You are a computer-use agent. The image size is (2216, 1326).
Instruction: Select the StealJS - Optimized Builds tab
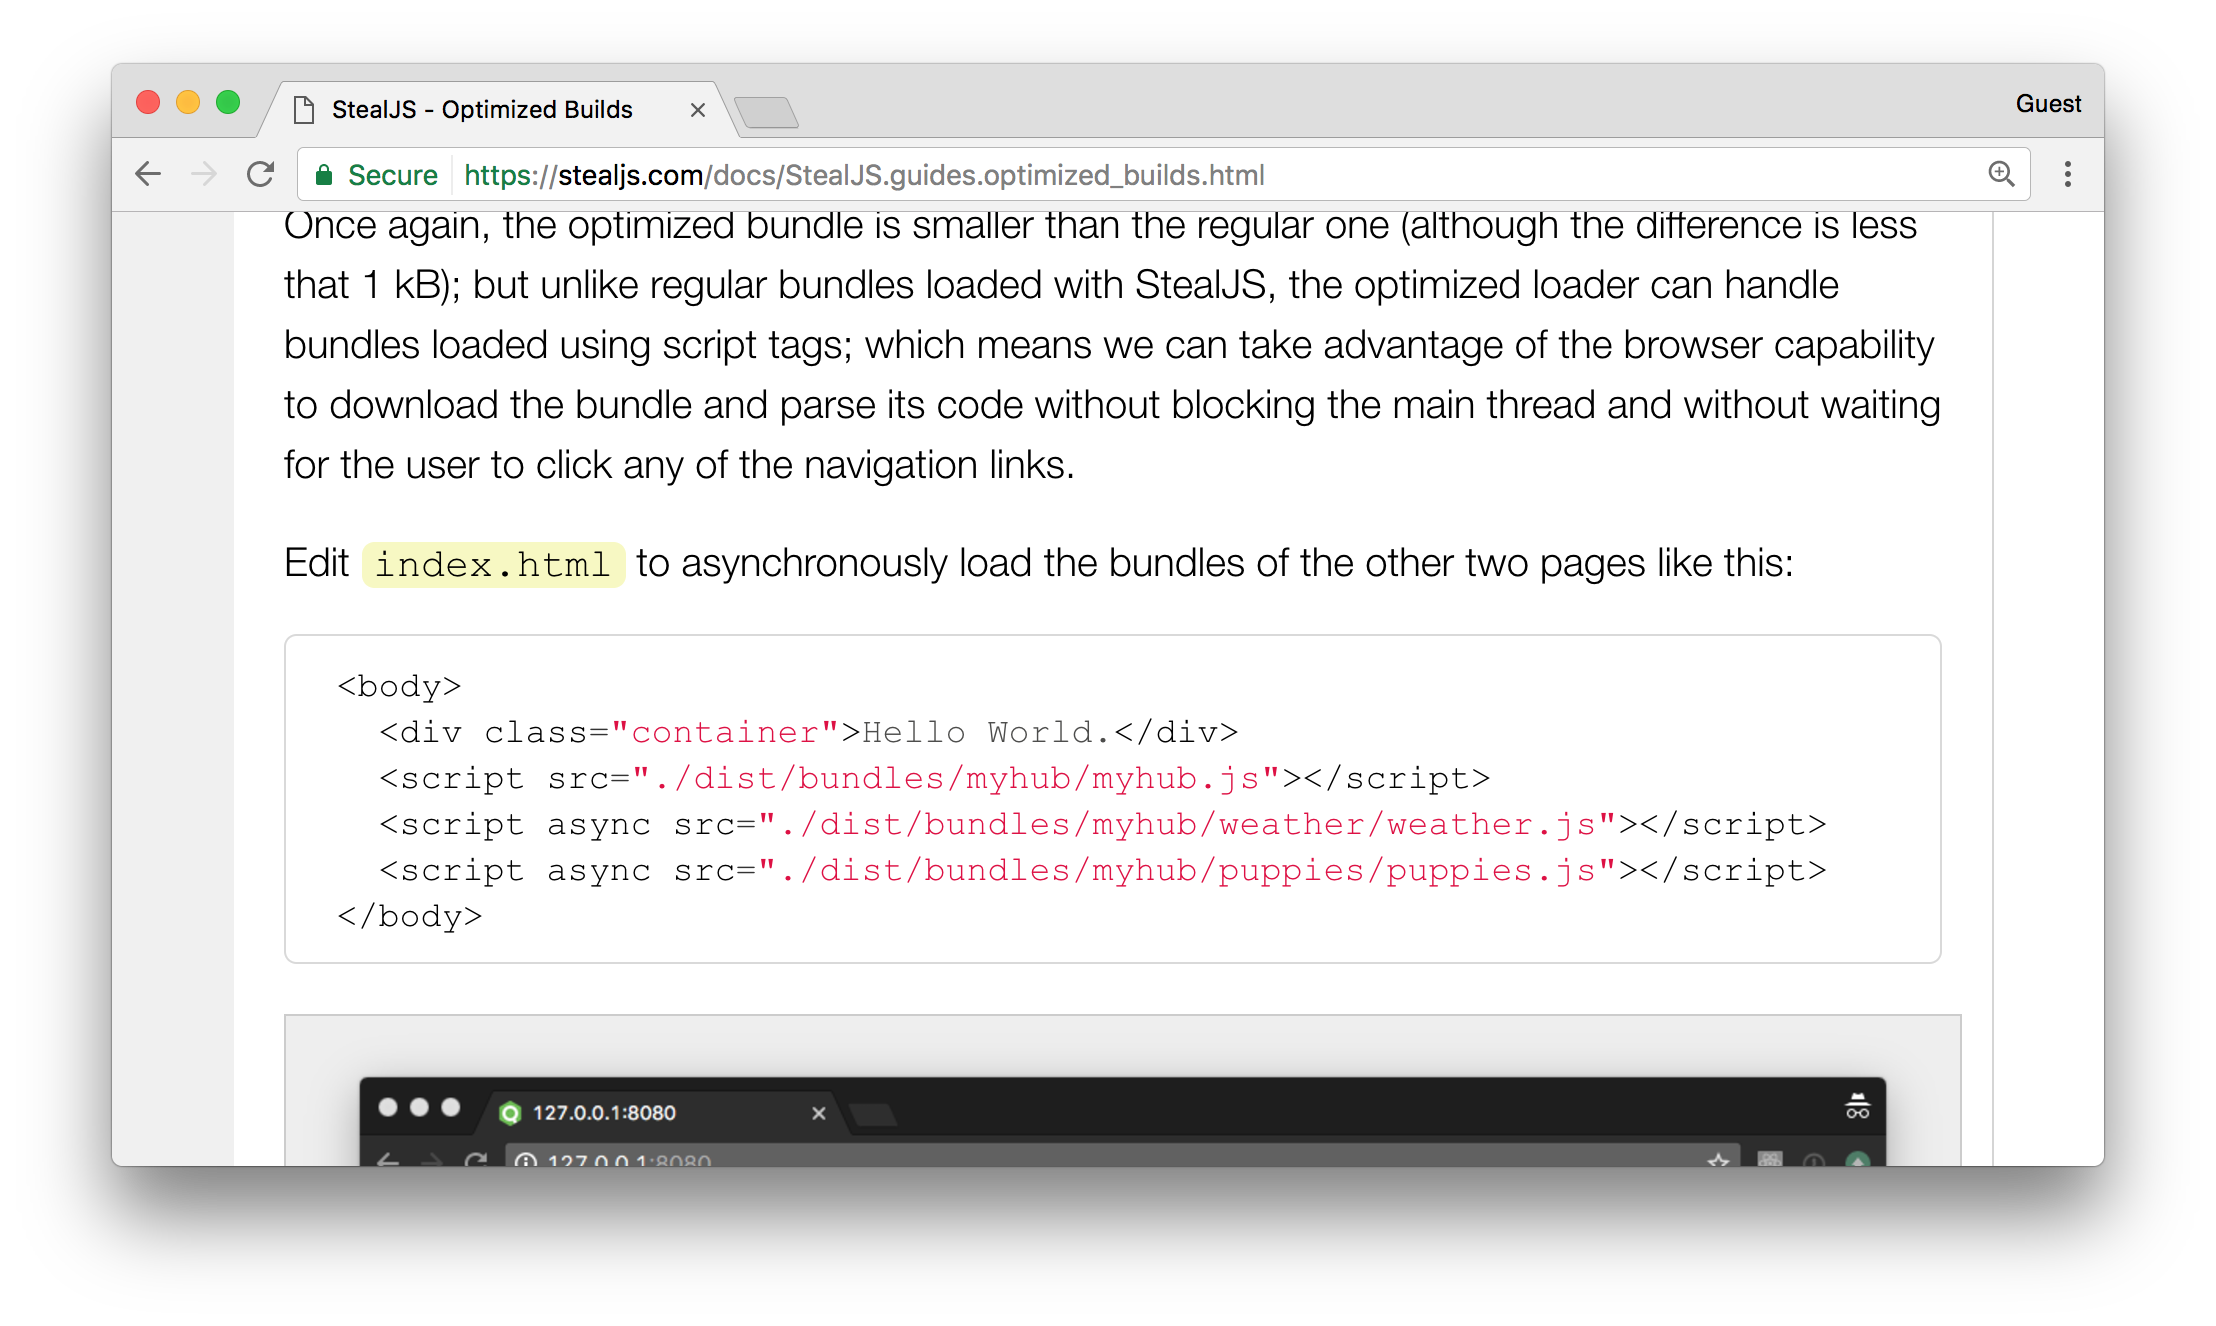point(498,109)
